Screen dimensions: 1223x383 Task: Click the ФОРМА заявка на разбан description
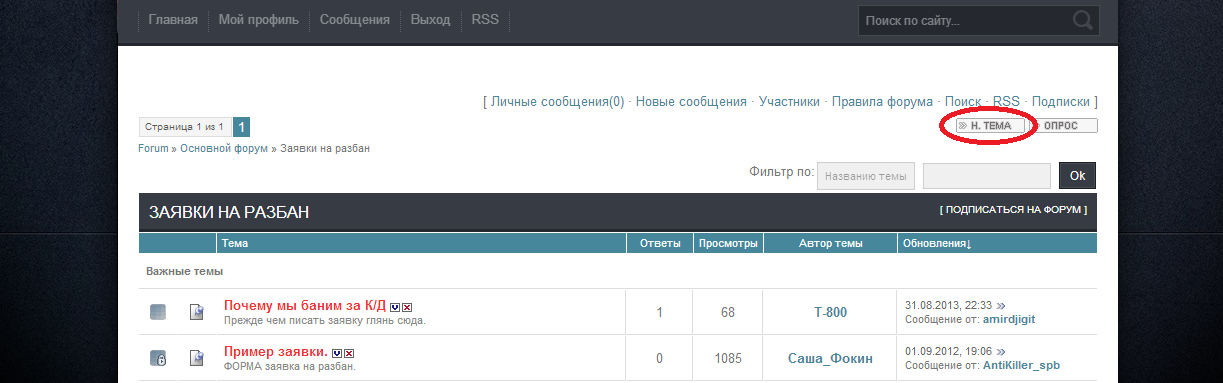(x=290, y=366)
